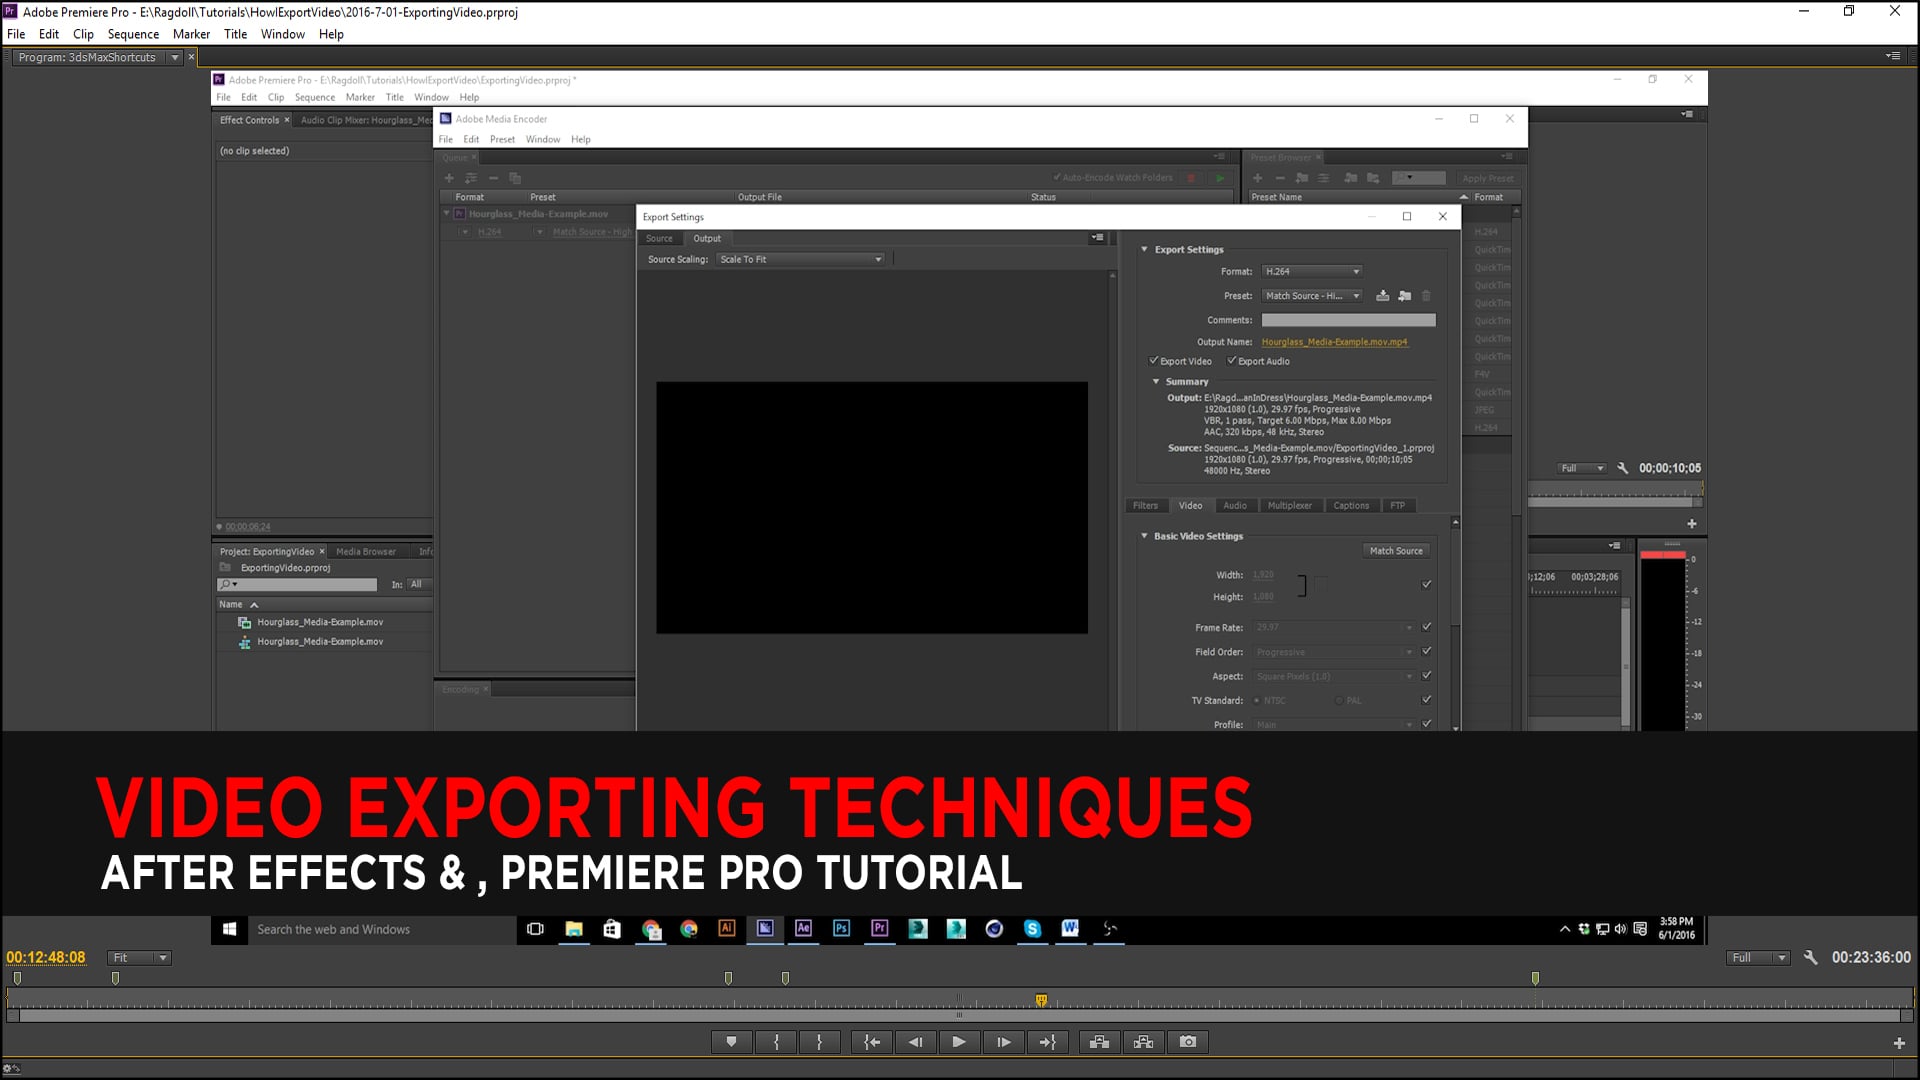1920x1080 pixels.
Task: Click the Match Source button in Basic Video Settings
Action: pyautogui.click(x=1396, y=550)
